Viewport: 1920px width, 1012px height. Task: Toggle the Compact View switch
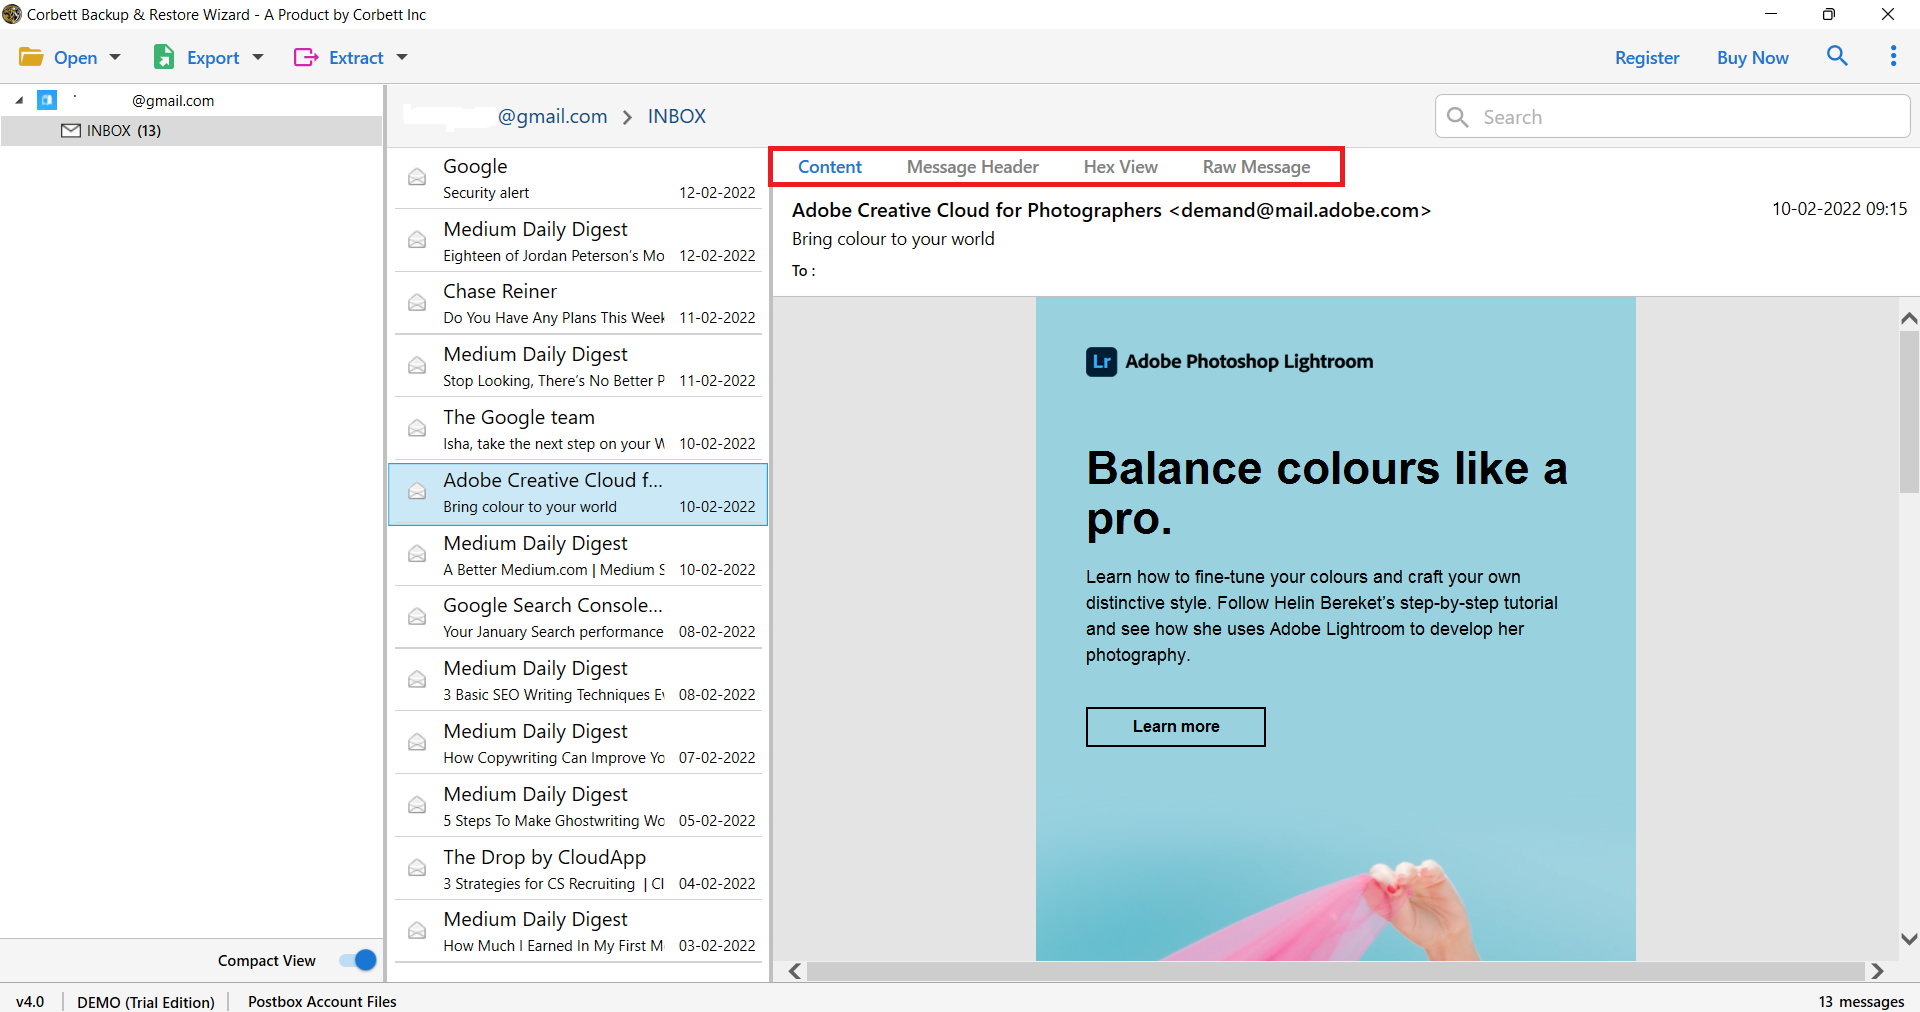tap(358, 960)
